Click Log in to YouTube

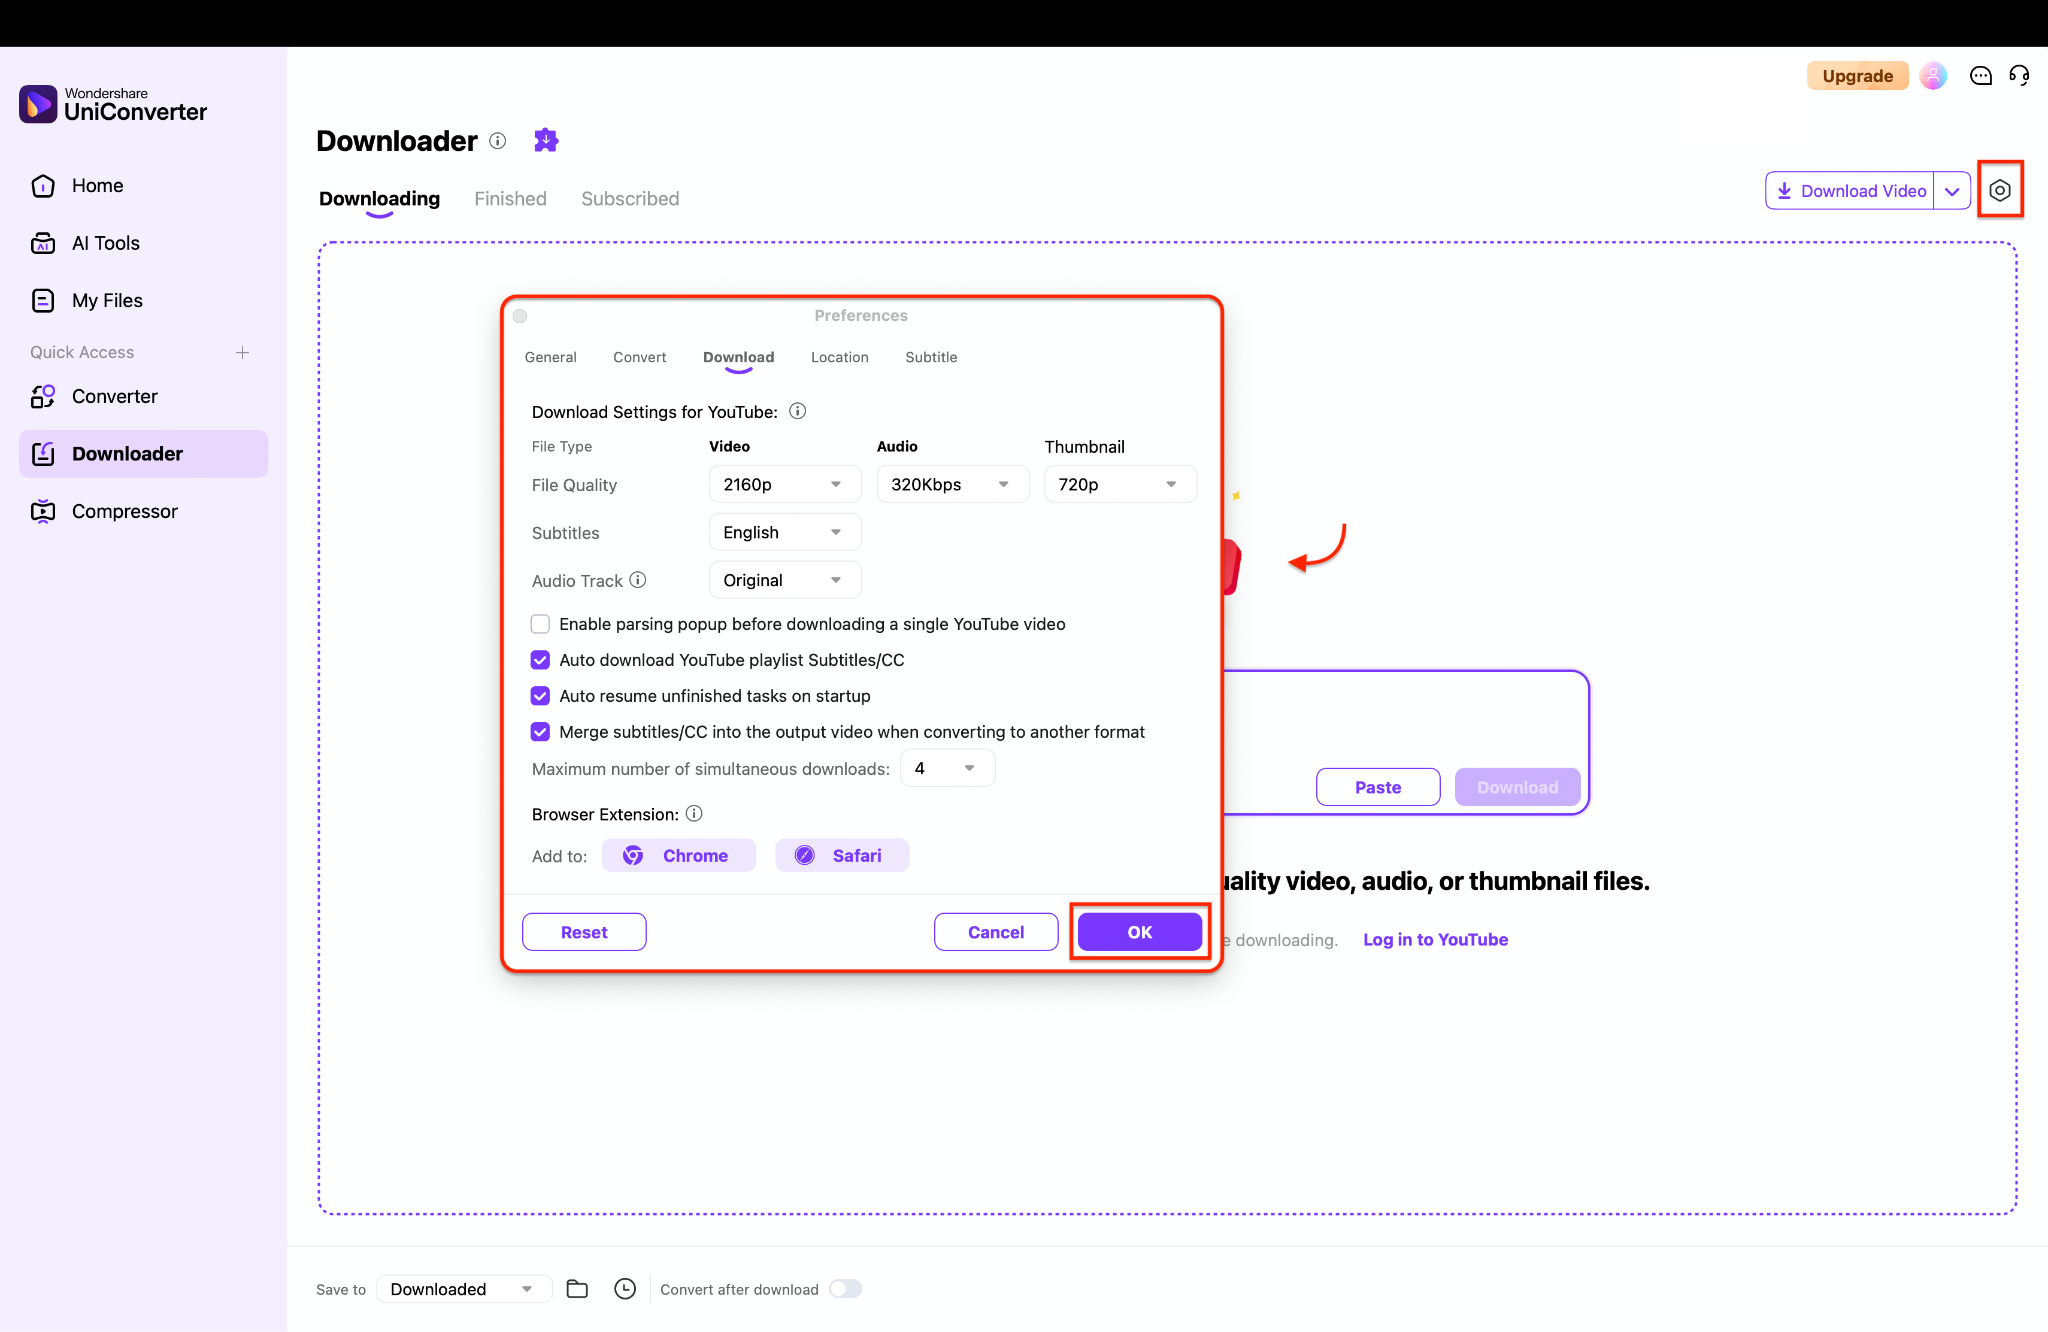coord(1435,939)
